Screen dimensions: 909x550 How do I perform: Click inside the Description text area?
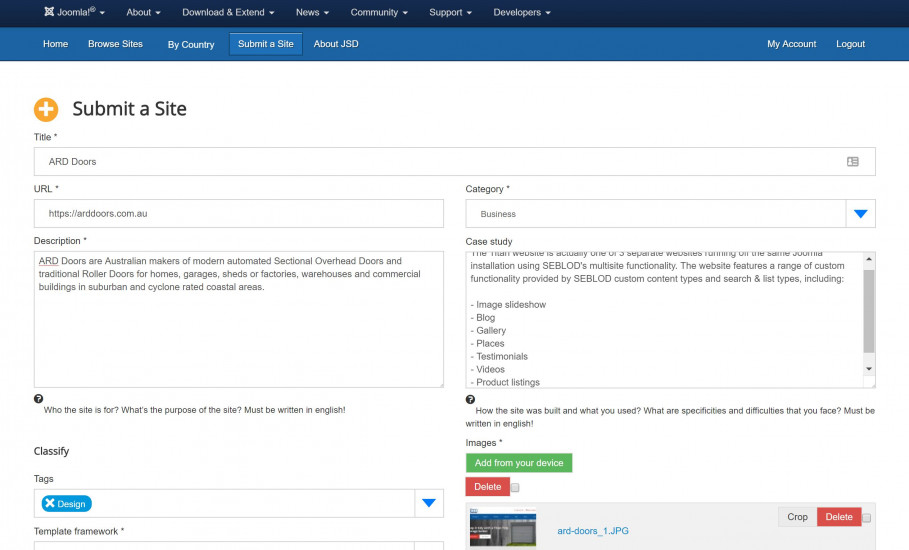[239, 319]
